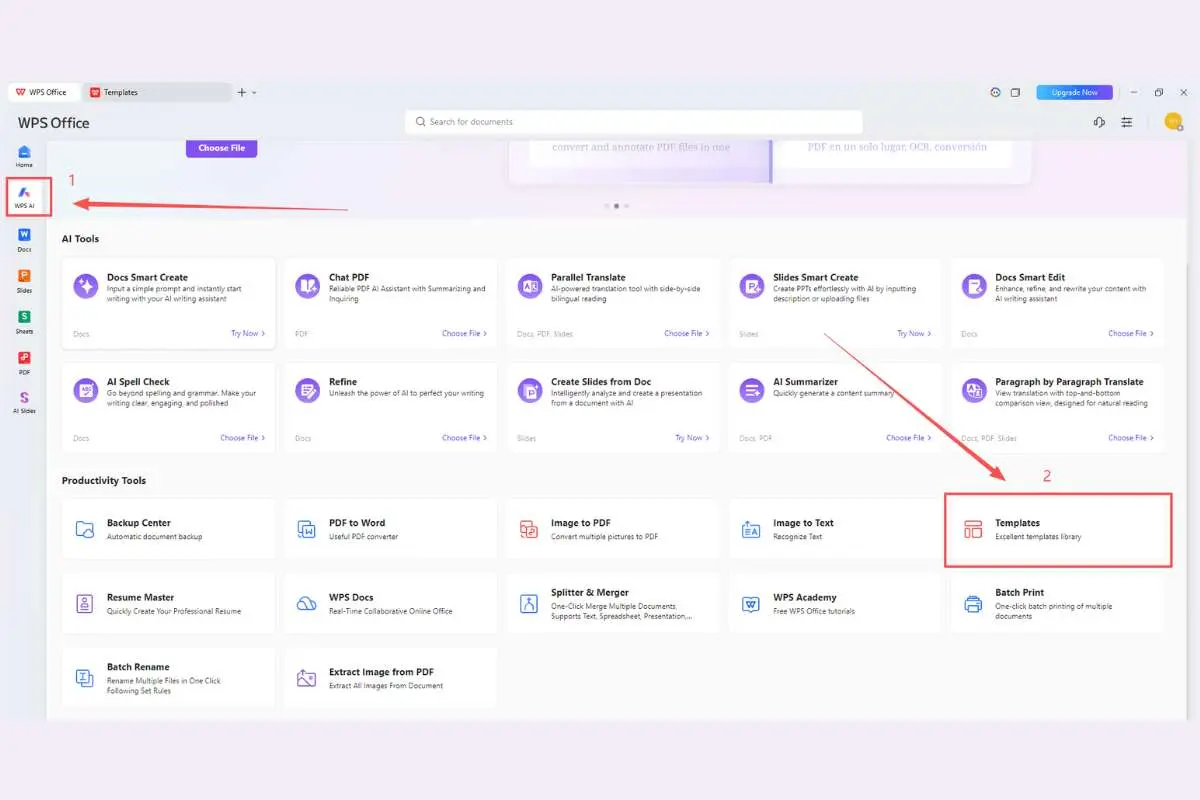Open Sheets in the left sidebar
This screenshot has height=800, width=1200.
point(24,321)
